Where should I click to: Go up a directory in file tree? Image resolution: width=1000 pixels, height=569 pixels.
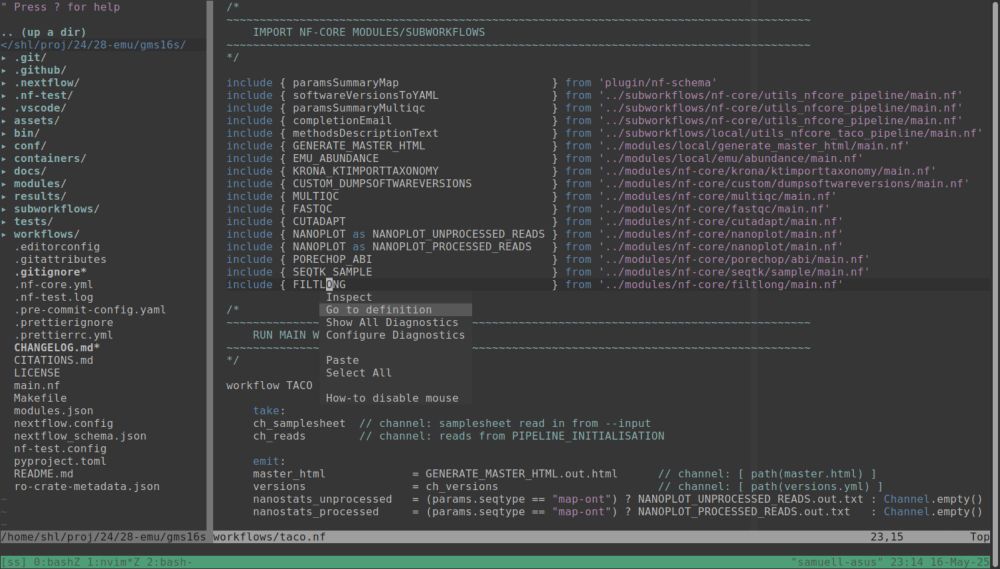tap(43, 32)
